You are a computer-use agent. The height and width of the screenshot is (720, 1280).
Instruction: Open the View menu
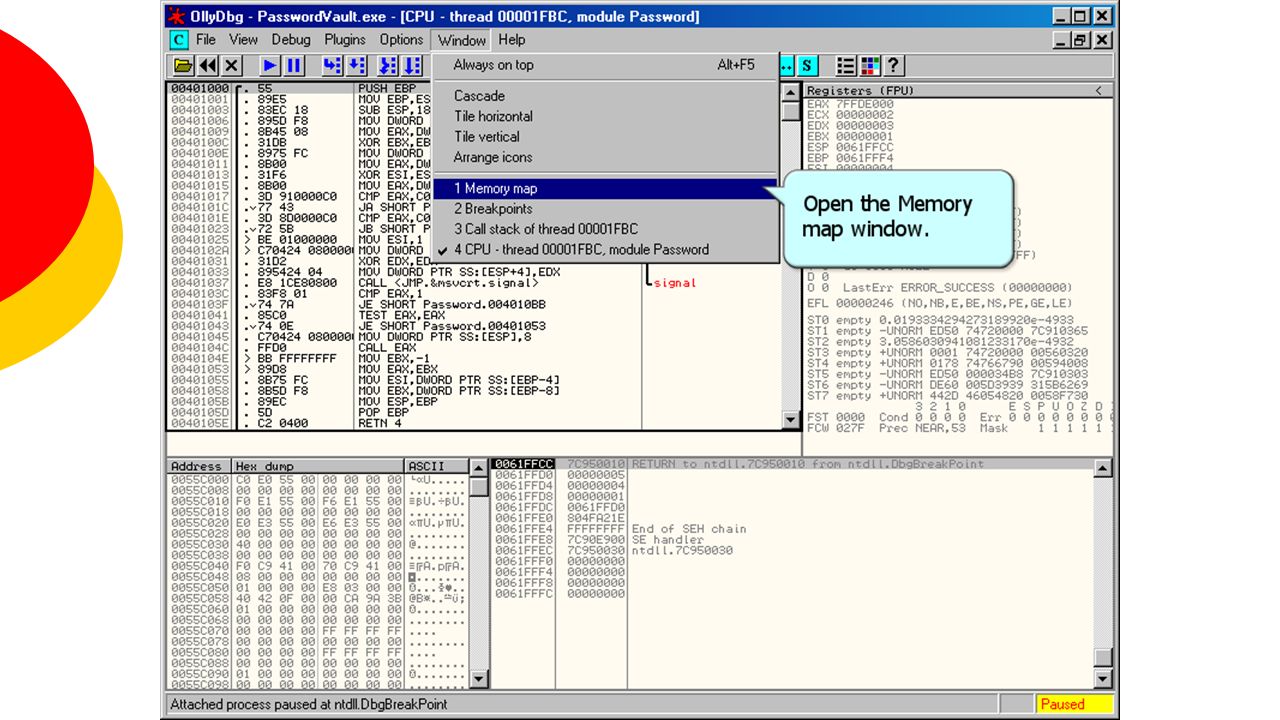[x=243, y=40]
